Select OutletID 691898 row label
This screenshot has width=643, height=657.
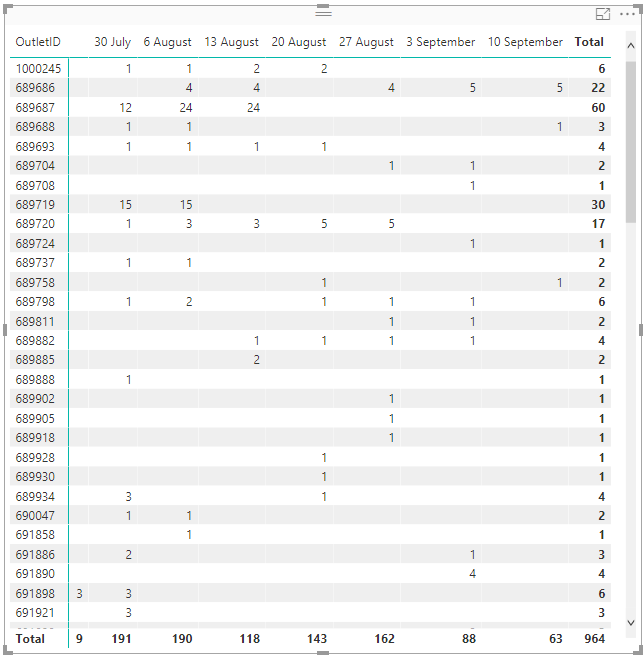(x=35, y=593)
